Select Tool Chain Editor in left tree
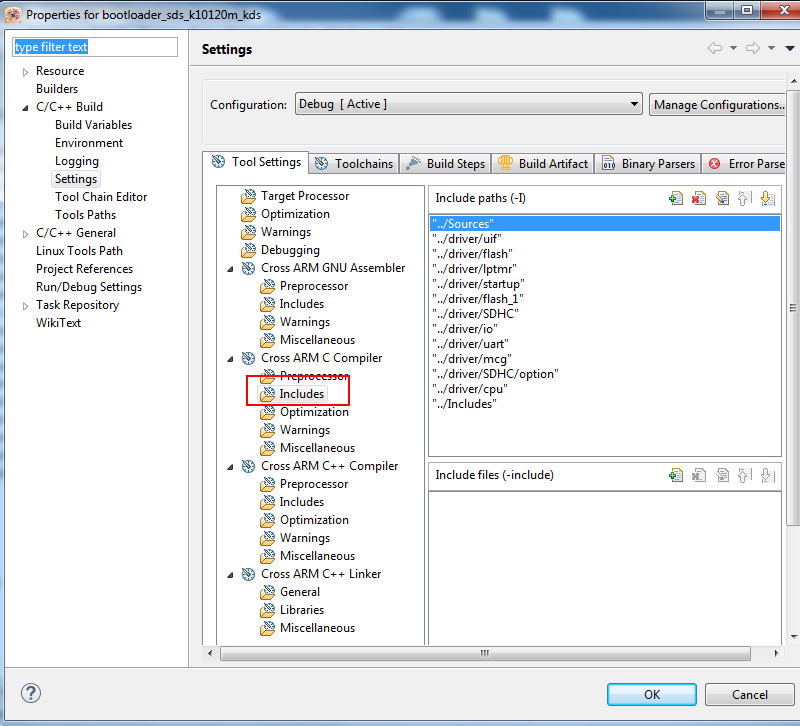The width and height of the screenshot is (800, 726). 101,197
